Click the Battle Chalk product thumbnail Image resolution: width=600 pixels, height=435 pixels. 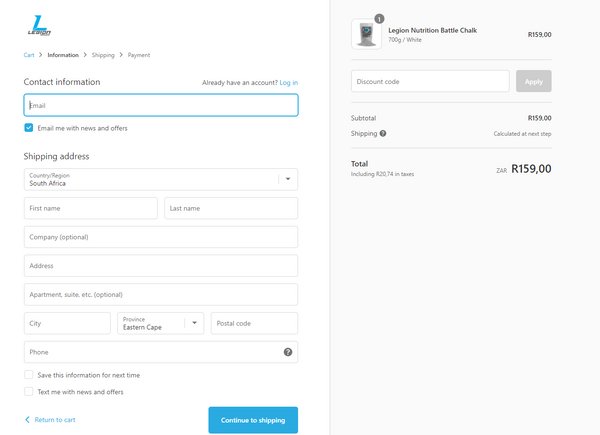(366, 34)
